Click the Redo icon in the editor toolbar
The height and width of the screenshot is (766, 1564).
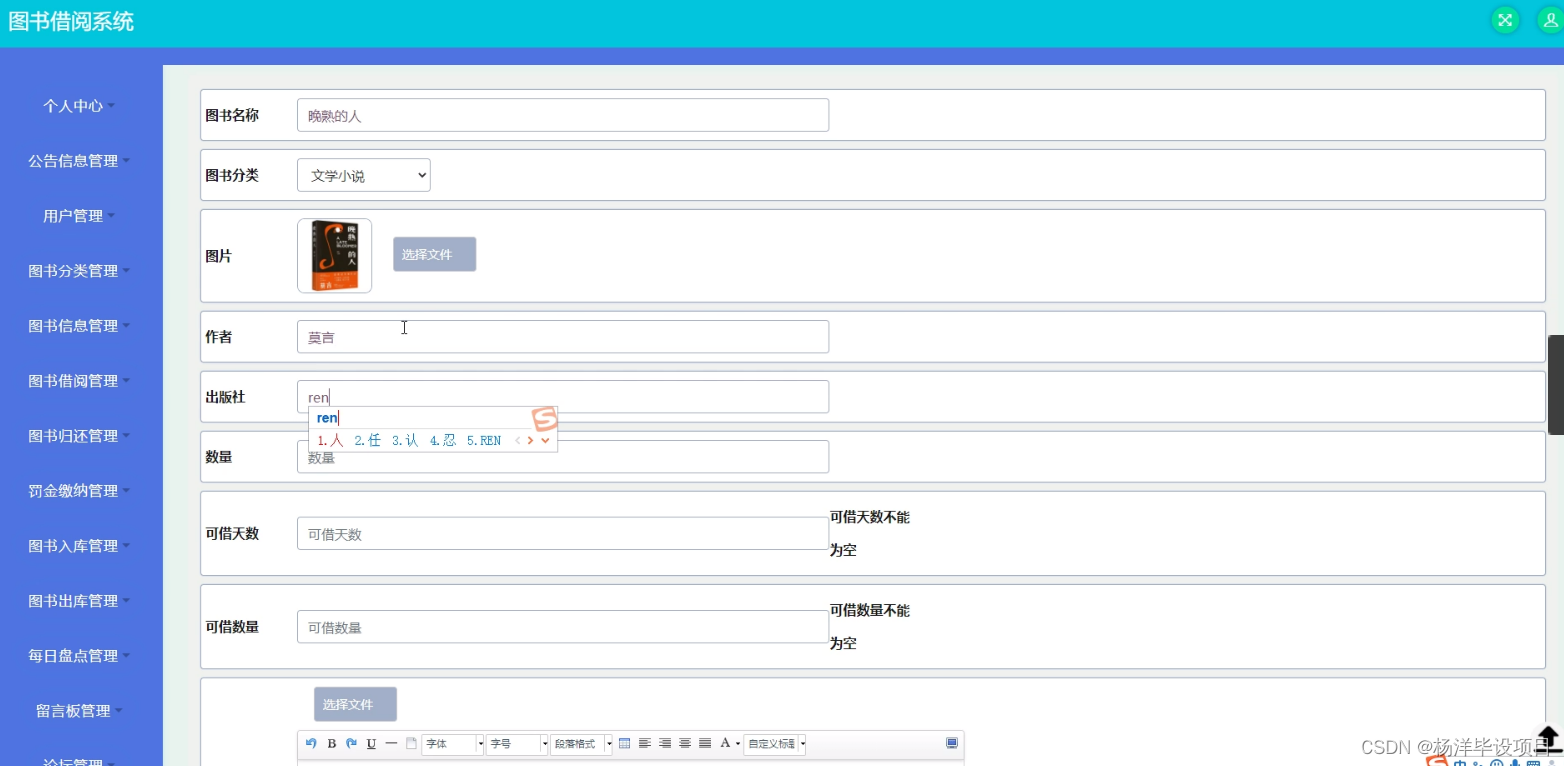pos(350,744)
